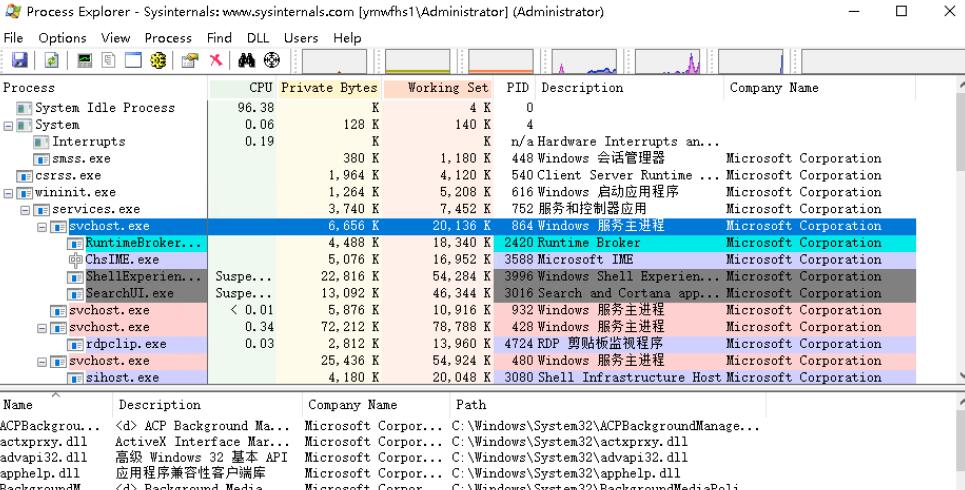Click the csrss.exe process icon
This screenshot has height=490, width=965.
[x=24, y=176]
